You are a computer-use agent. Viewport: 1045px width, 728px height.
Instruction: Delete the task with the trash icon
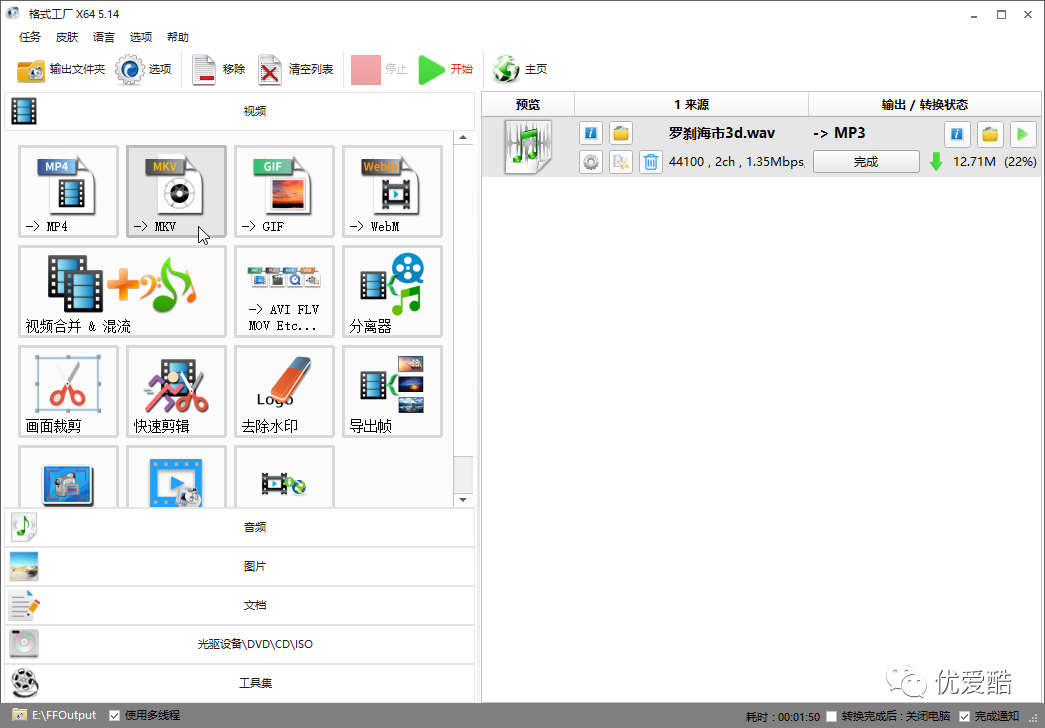coord(651,162)
